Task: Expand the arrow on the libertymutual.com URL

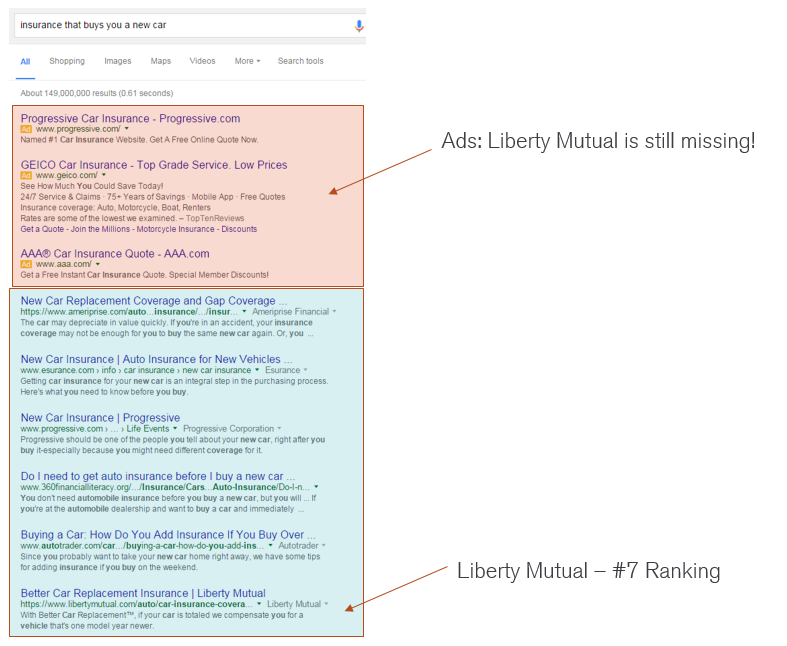Action: point(259,604)
